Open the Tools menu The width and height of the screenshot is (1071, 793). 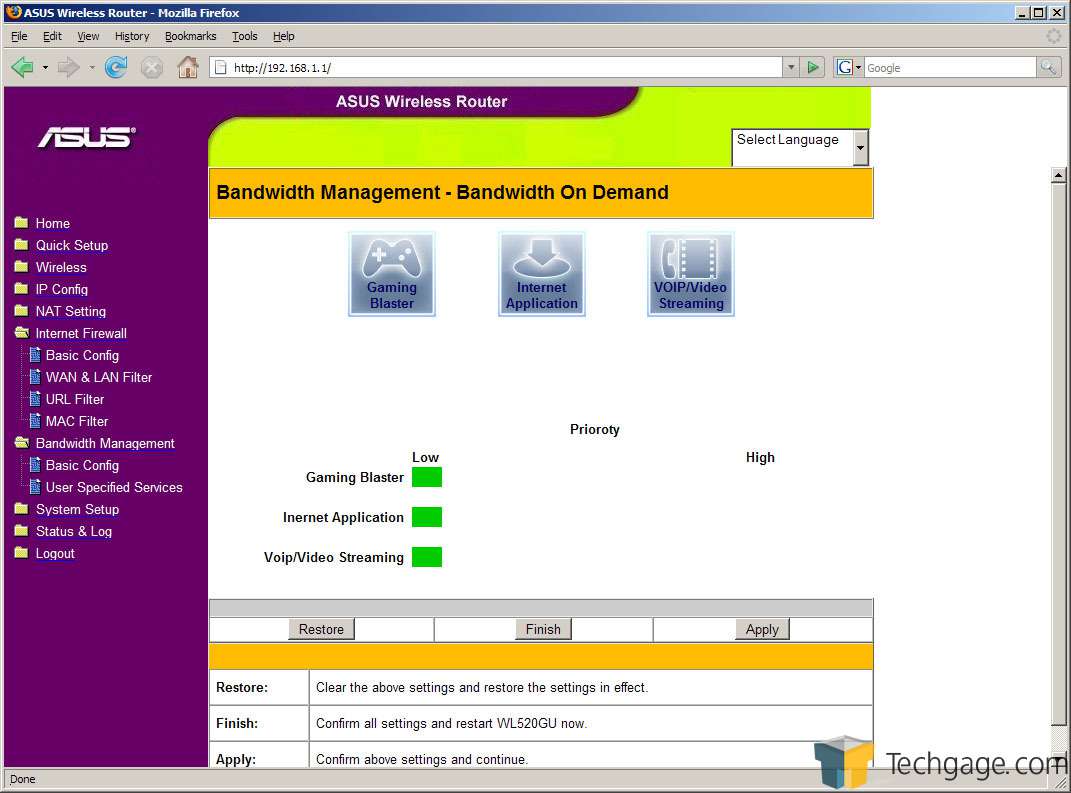[x=245, y=36]
